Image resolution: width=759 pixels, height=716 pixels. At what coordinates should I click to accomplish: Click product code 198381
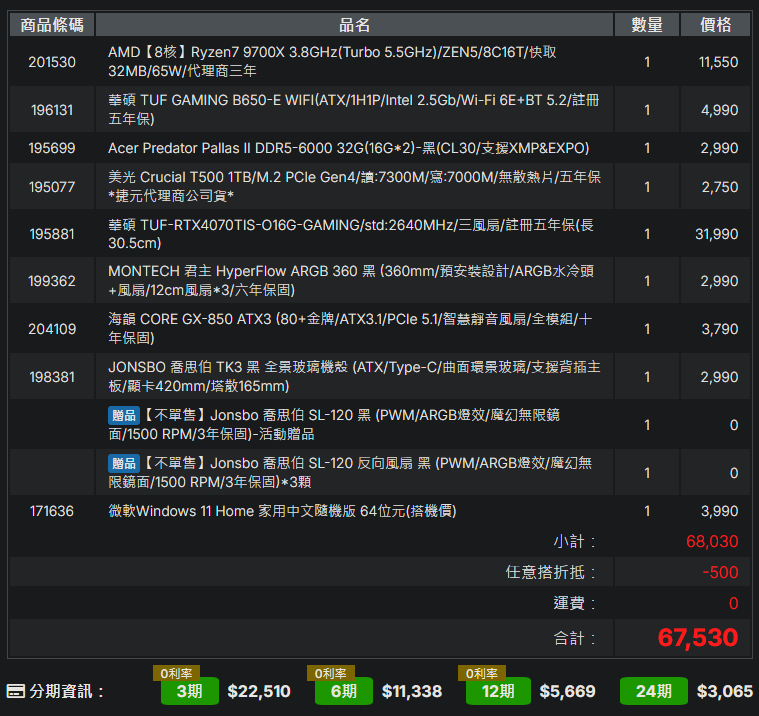(x=52, y=377)
